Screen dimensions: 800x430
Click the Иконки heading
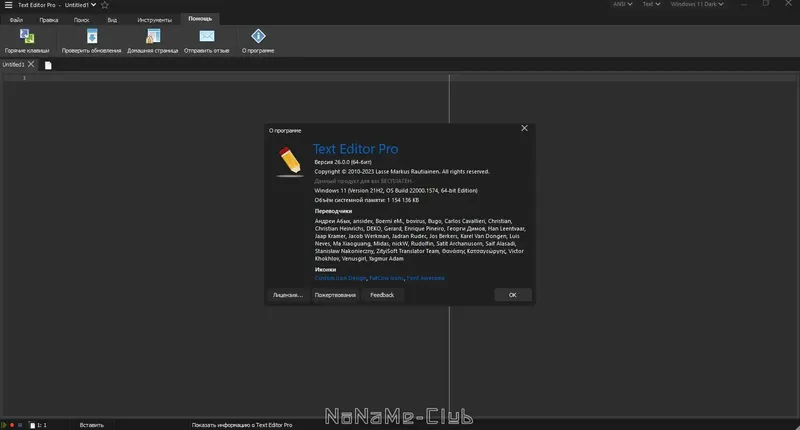325,269
